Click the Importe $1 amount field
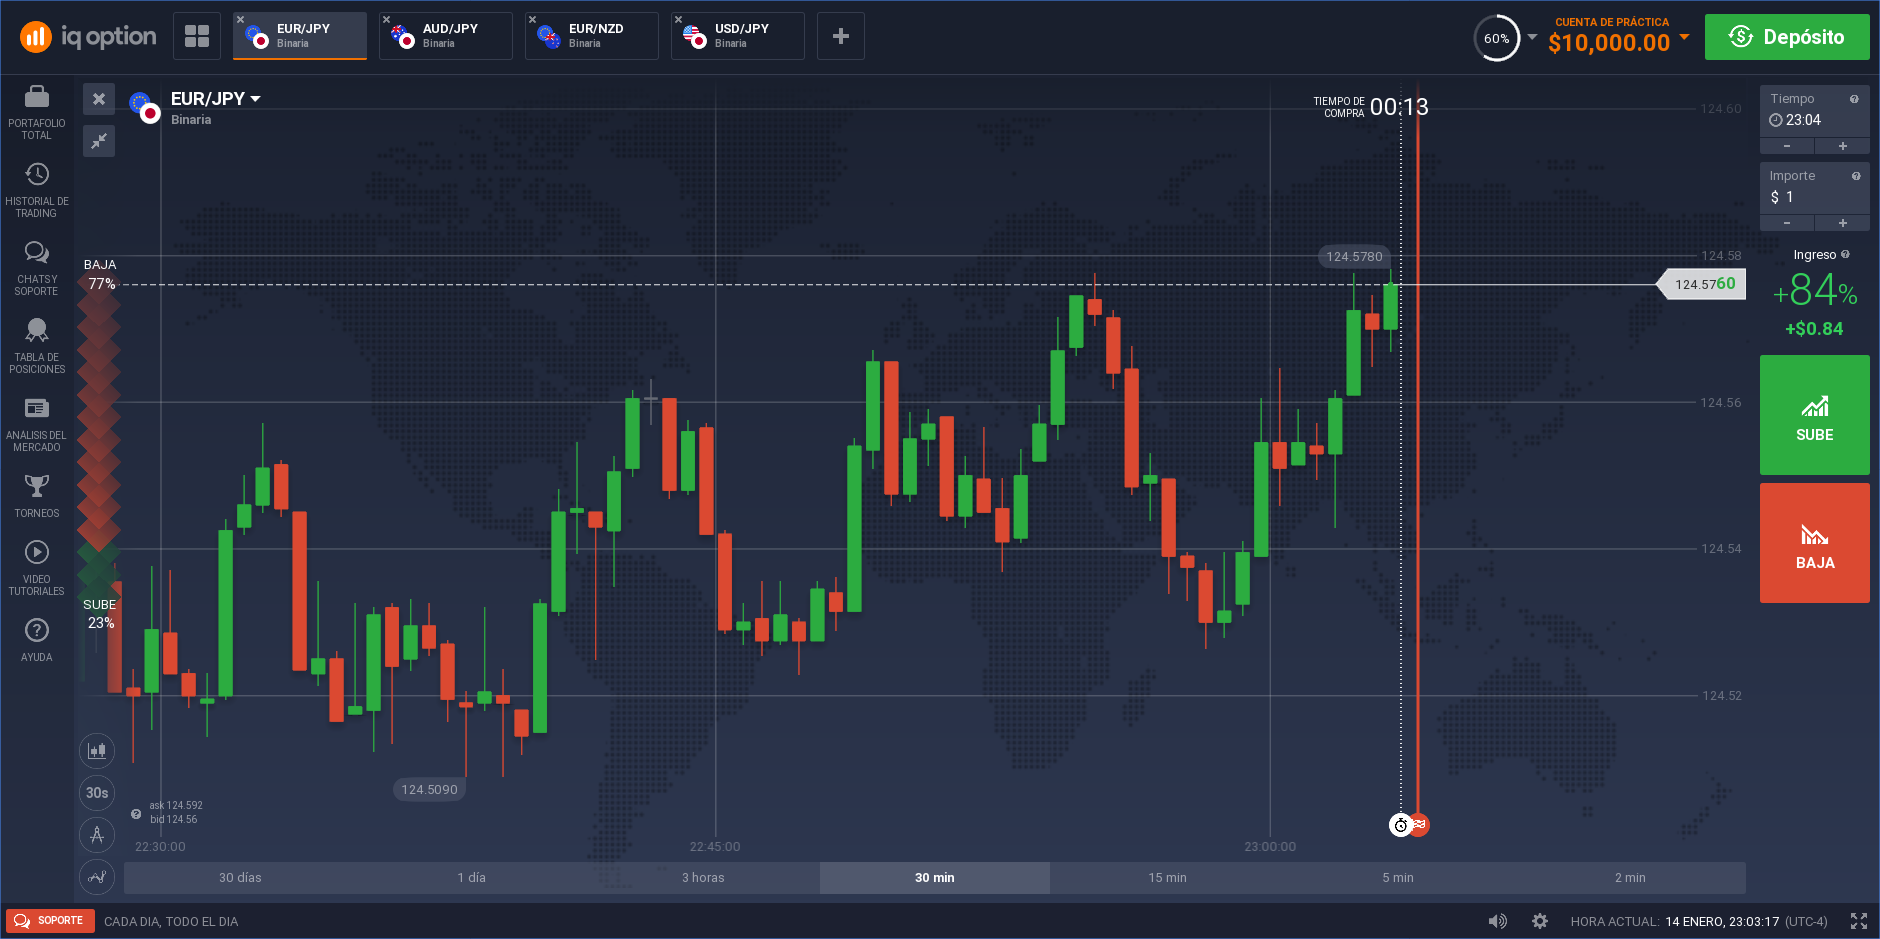The height and width of the screenshot is (939, 1880). tap(1815, 188)
